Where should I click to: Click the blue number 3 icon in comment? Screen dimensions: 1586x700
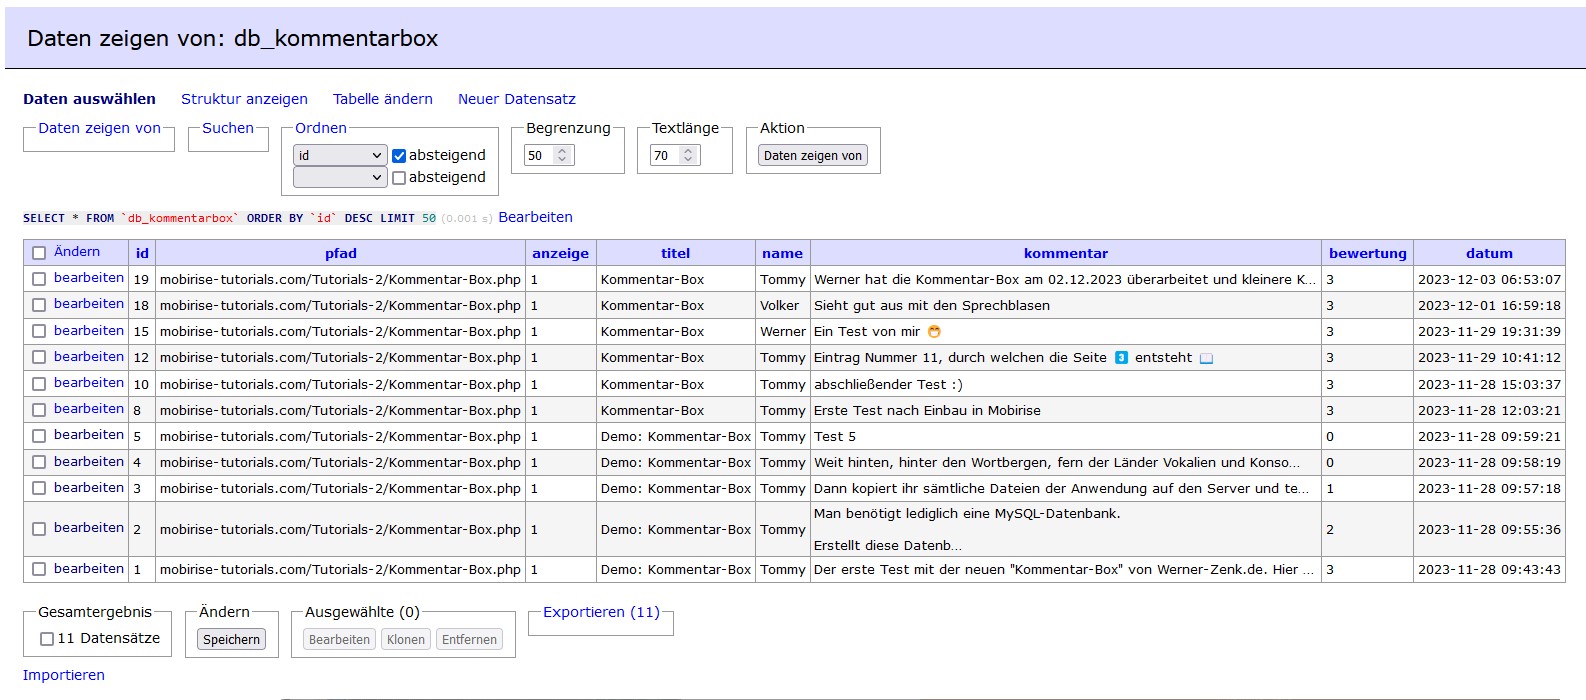coord(1121,358)
